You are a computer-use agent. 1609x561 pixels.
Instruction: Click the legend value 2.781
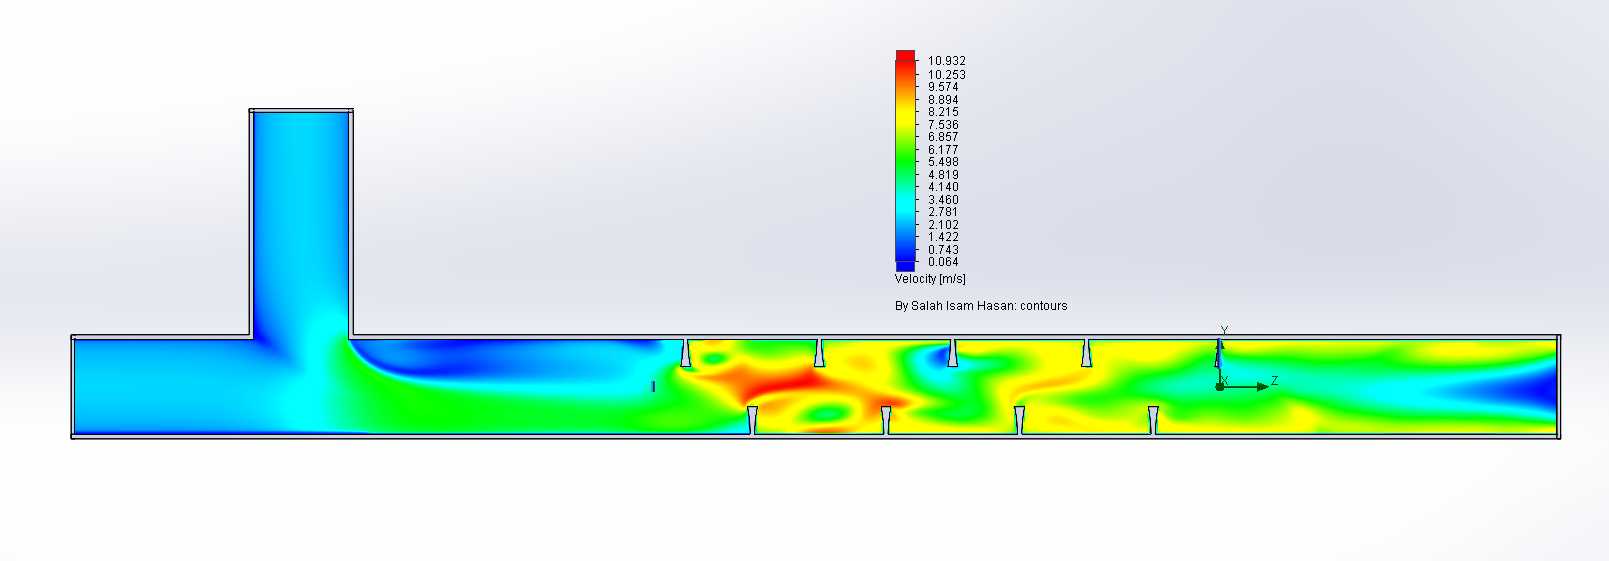[x=942, y=212]
